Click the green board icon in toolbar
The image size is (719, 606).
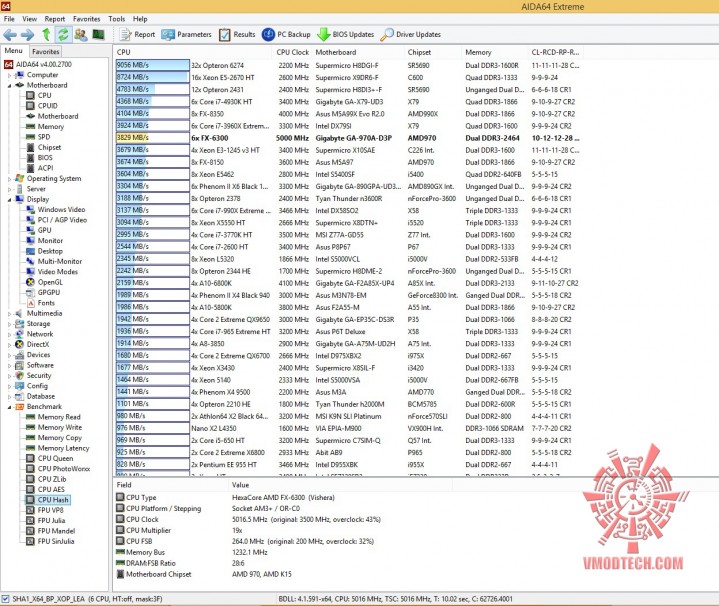(98, 34)
